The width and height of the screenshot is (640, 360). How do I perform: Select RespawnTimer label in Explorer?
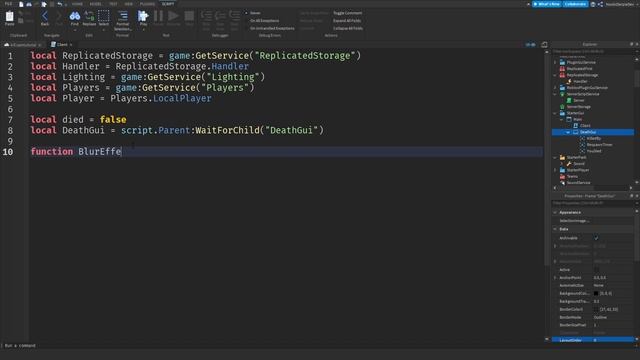click(x=599, y=144)
